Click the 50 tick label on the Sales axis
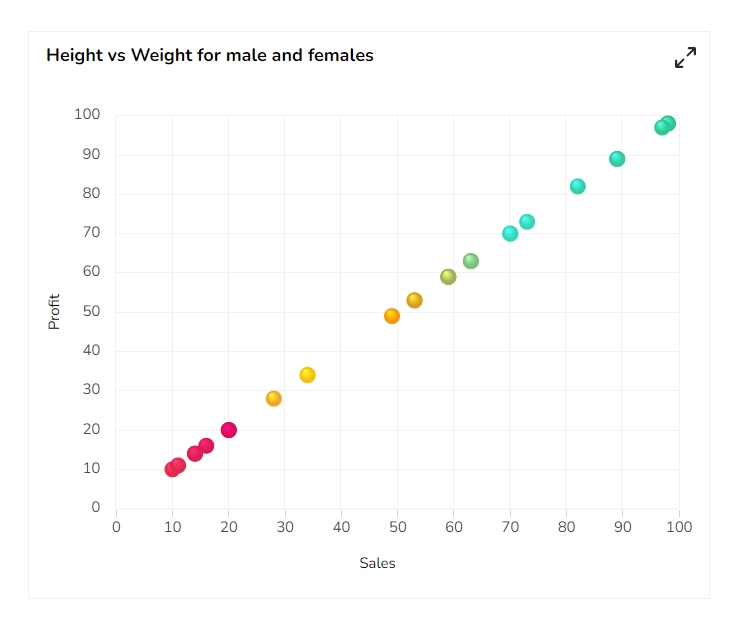The height and width of the screenshot is (634, 743). pos(398,527)
